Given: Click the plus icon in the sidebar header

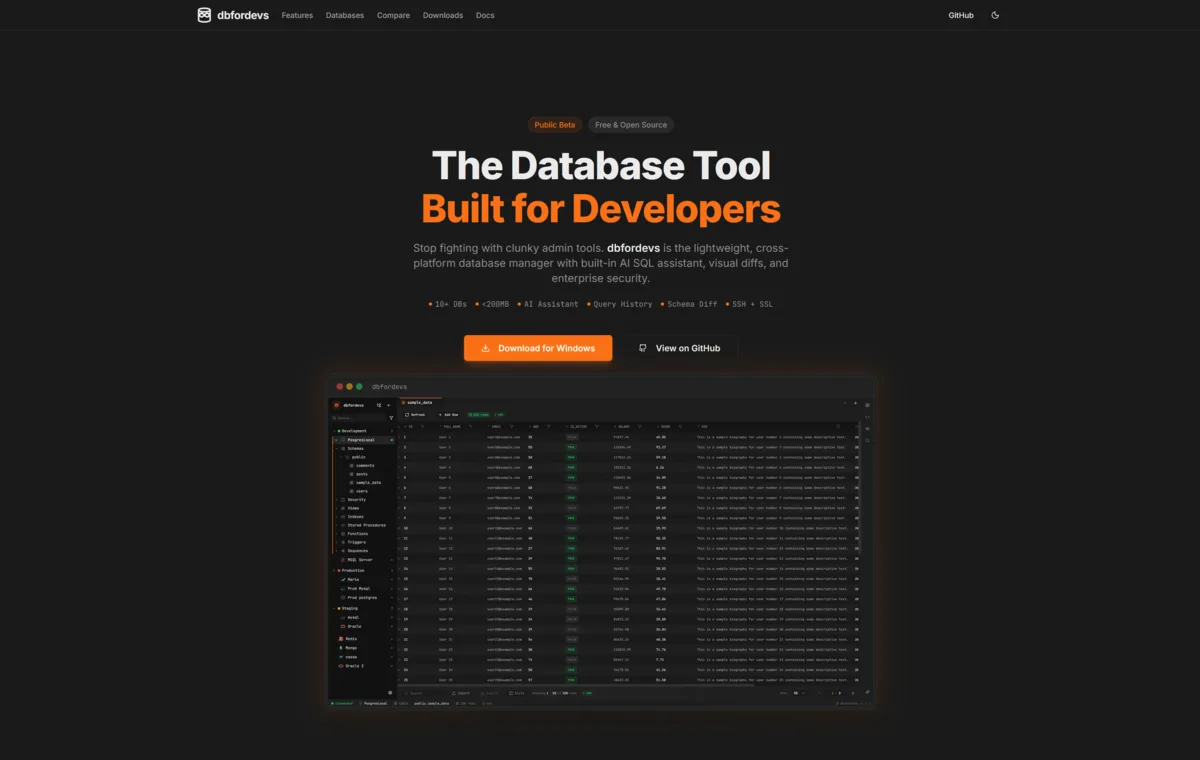Looking at the screenshot, I should [x=389, y=405].
